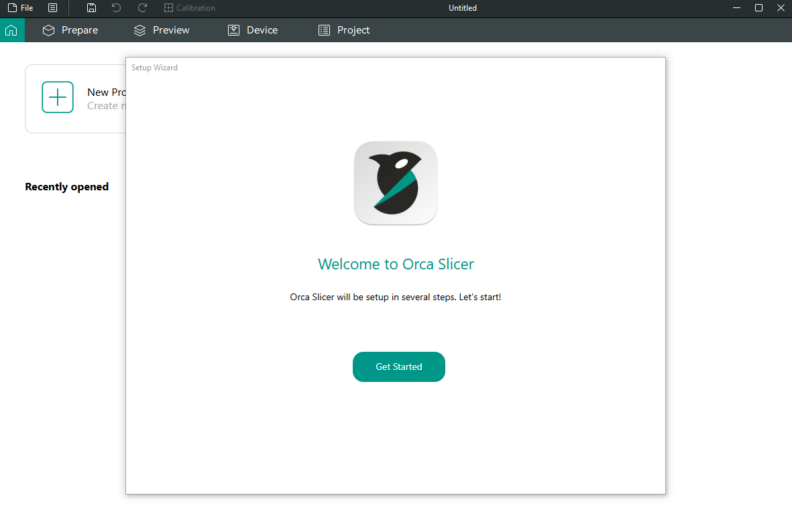Maximize the Orca Slicer window
792x526 pixels.
coord(759,8)
